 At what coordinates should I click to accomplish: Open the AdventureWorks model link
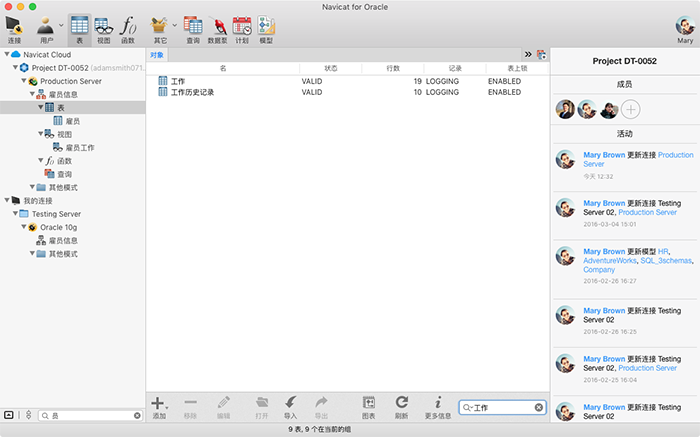point(610,261)
